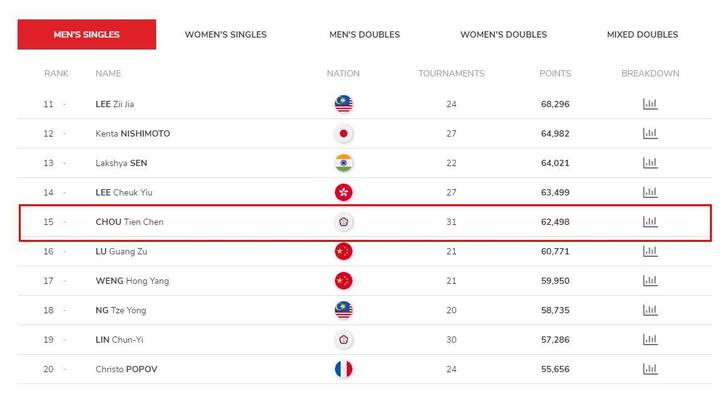Viewport: 720px width, 406px height.
Task: Open breakdown icon for LU Guang Zu
Action: pos(650,251)
